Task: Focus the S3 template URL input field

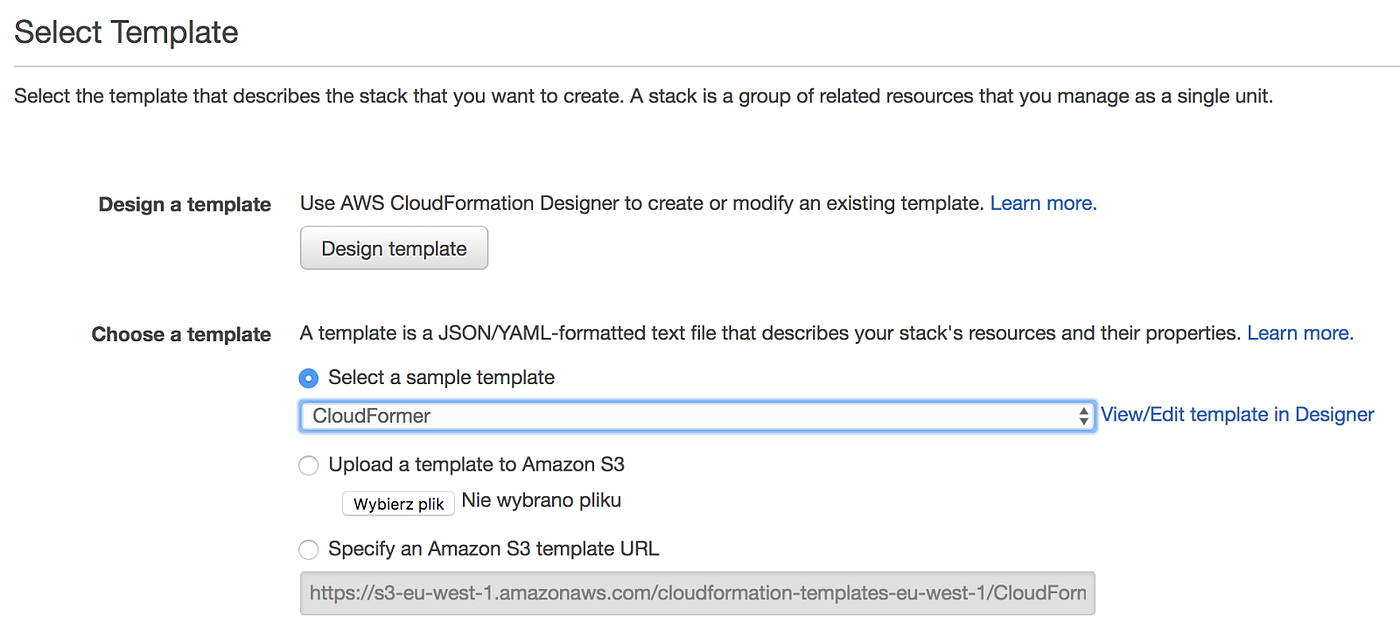Action: click(x=698, y=593)
